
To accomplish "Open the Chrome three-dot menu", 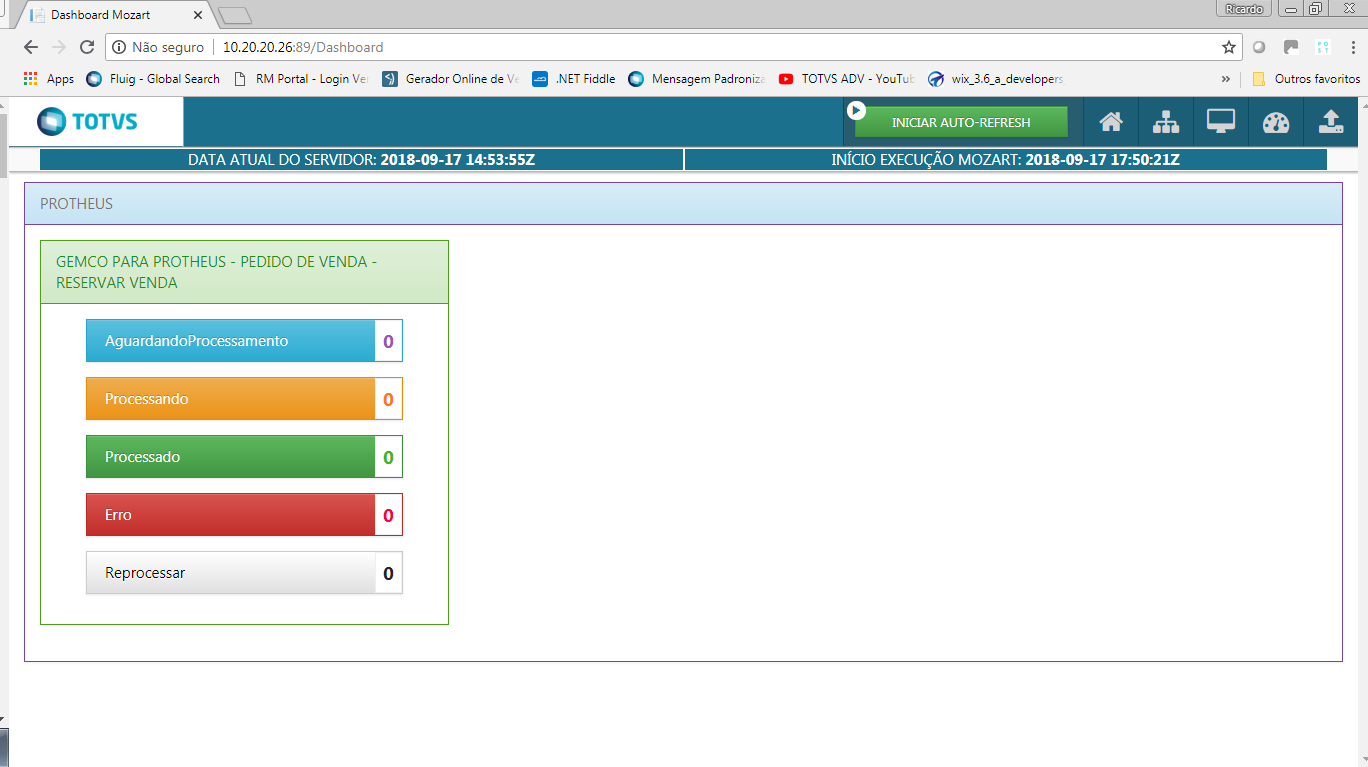I will coord(1353,47).
